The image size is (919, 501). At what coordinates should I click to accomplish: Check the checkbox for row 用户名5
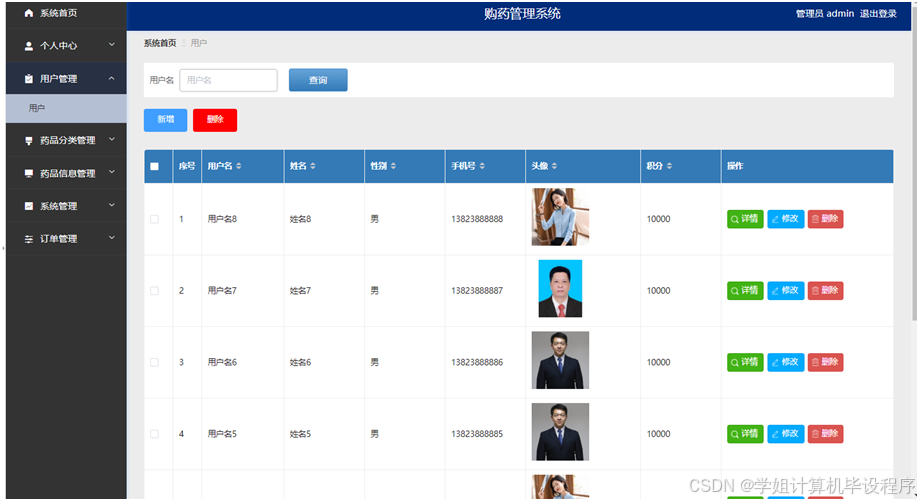[x=154, y=434]
